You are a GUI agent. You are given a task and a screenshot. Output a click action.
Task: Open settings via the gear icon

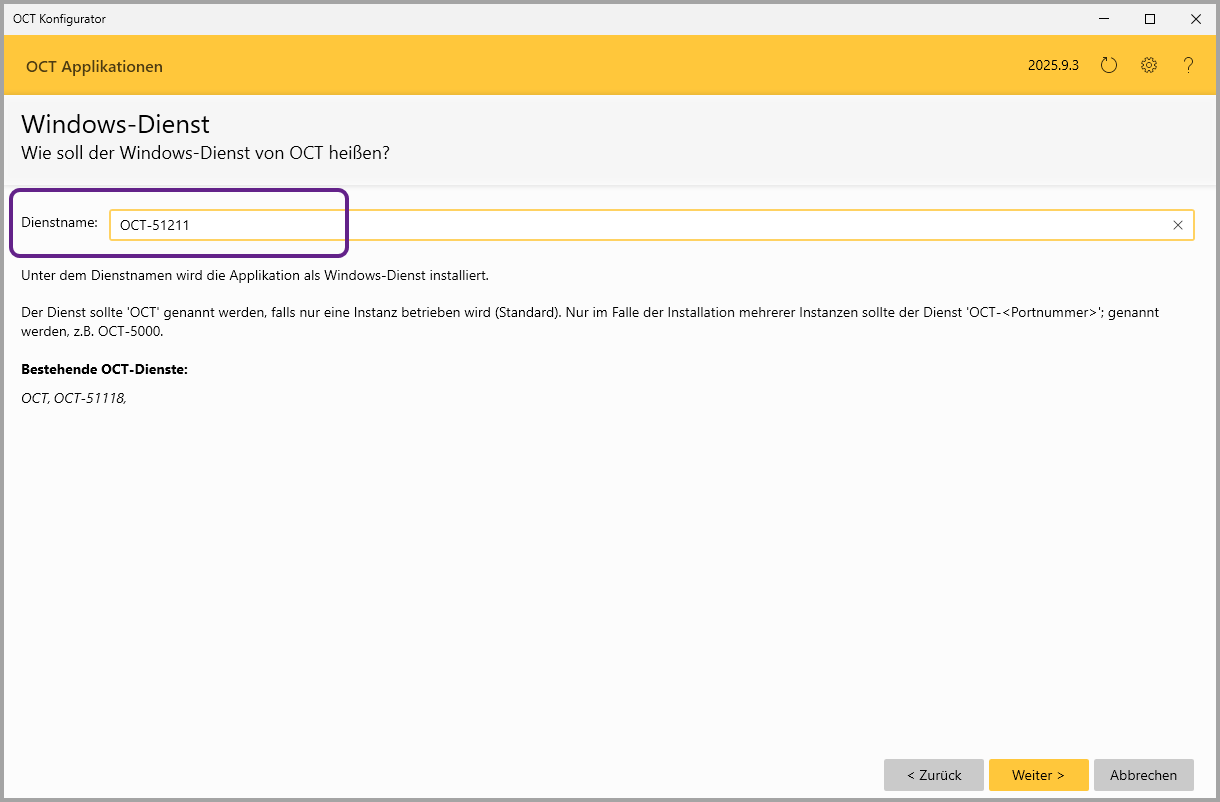1149,66
